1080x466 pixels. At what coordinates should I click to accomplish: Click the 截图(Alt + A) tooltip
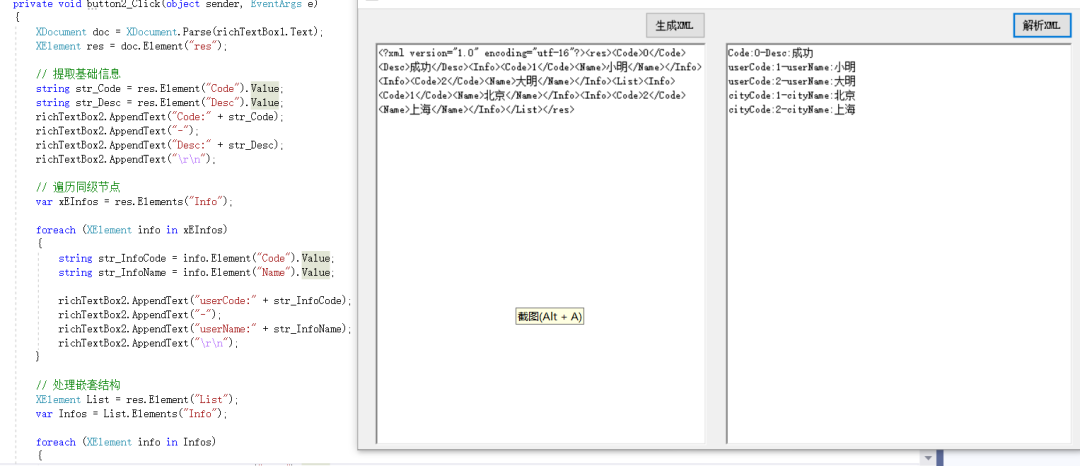coord(549,316)
